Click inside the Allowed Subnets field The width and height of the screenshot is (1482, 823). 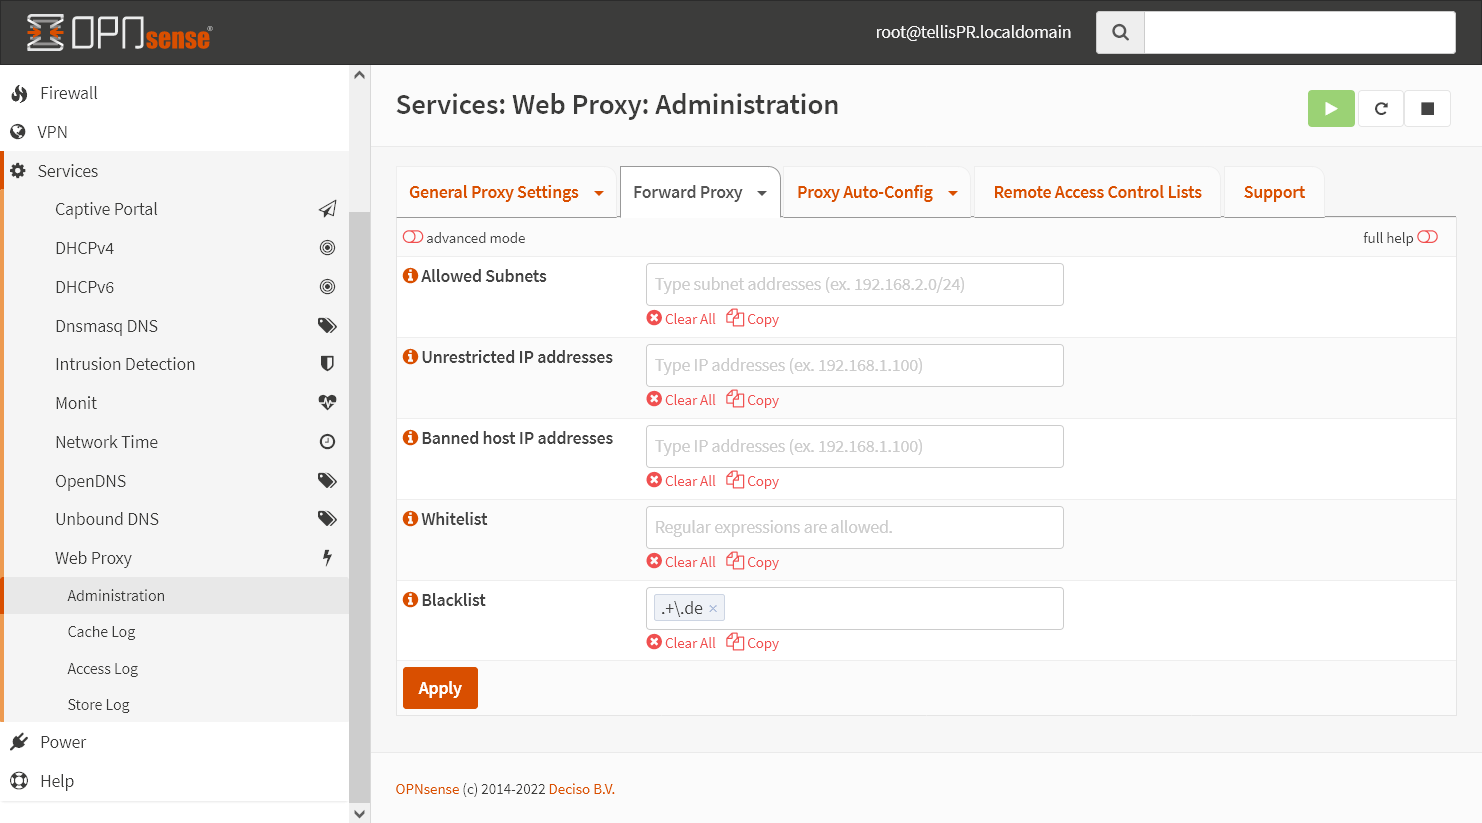[x=854, y=284]
